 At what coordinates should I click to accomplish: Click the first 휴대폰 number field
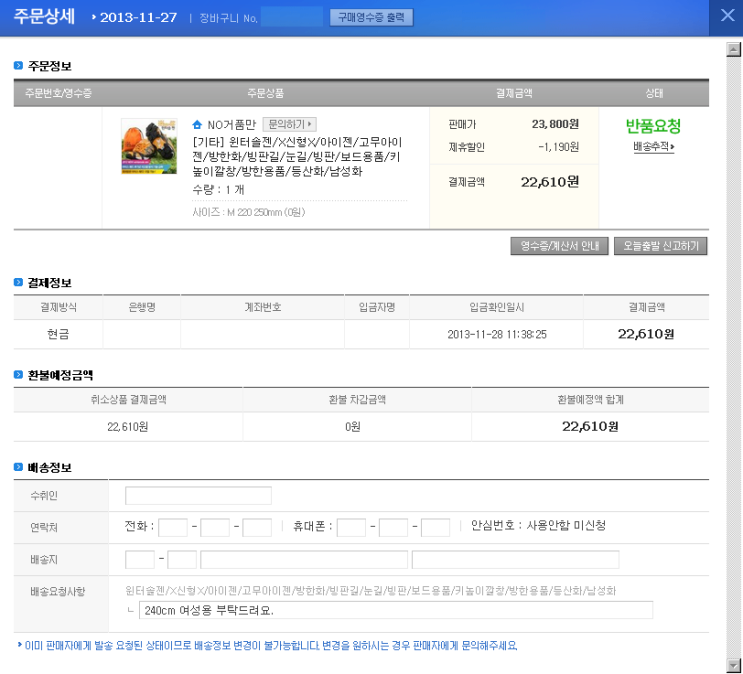pos(351,527)
